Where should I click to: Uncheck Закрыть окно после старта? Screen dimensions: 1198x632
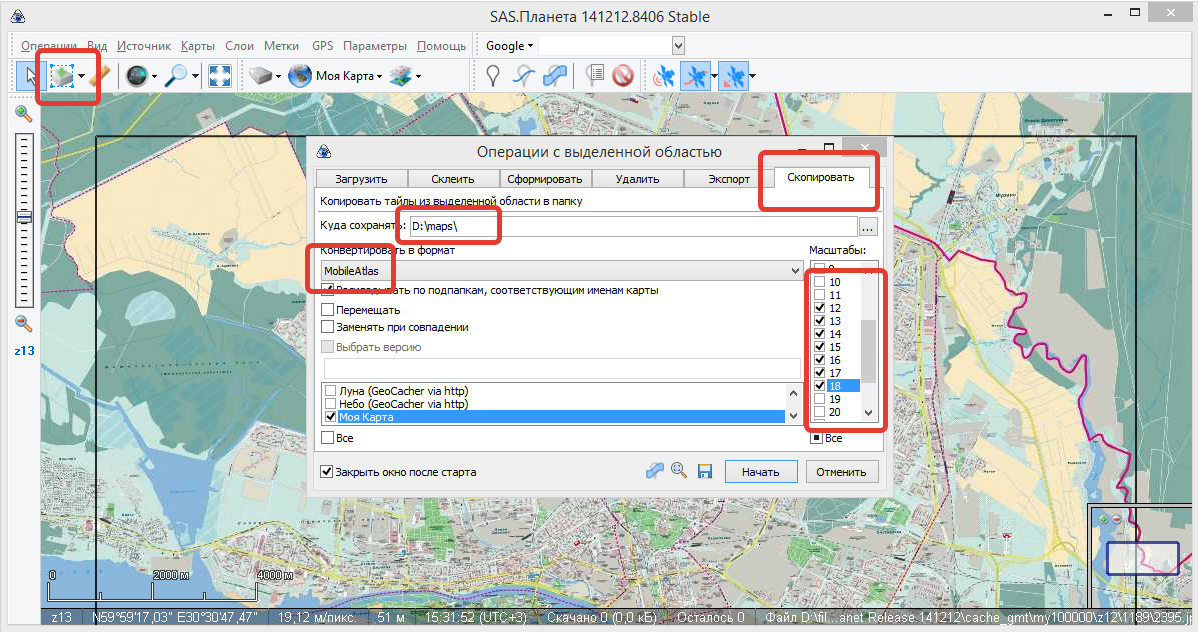tap(327, 472)
